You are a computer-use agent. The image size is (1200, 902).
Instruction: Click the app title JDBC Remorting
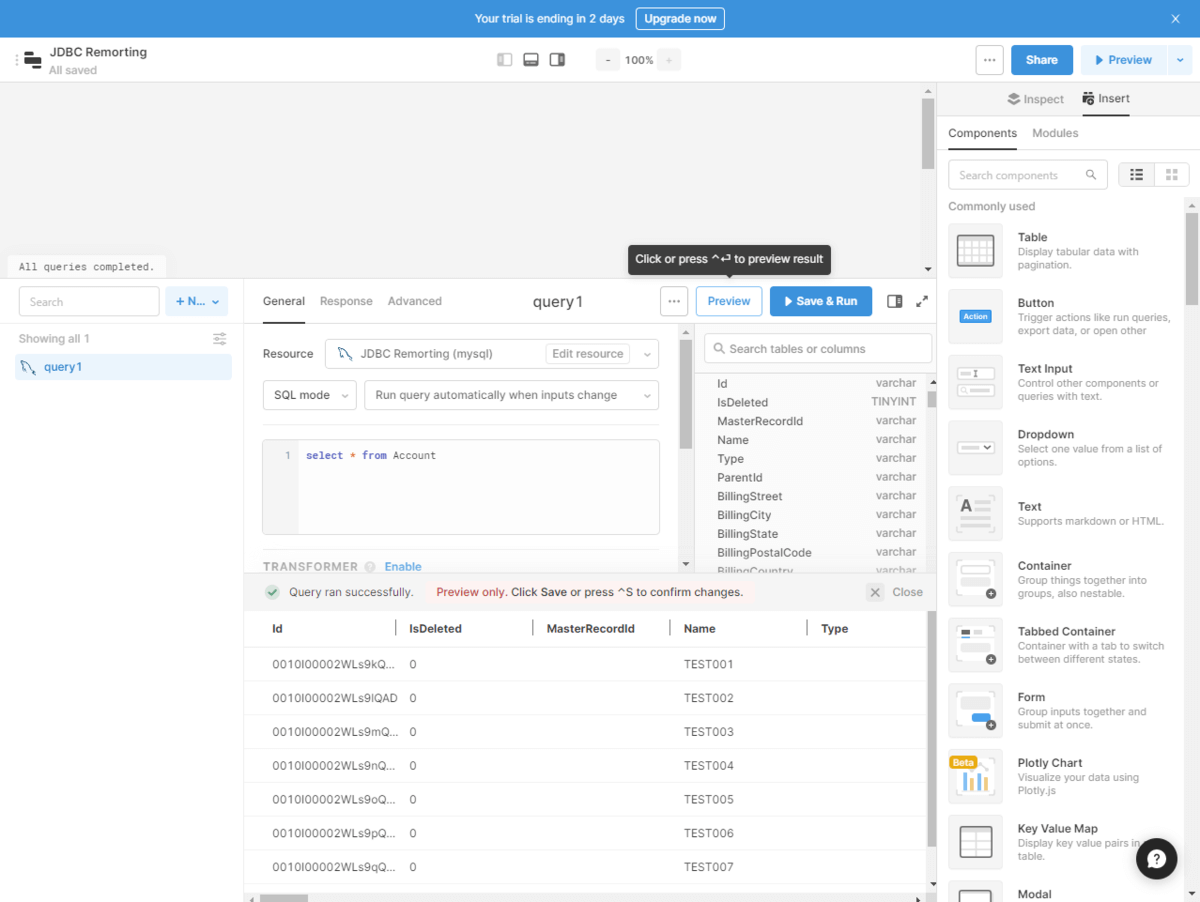click(x=98, y=52)
